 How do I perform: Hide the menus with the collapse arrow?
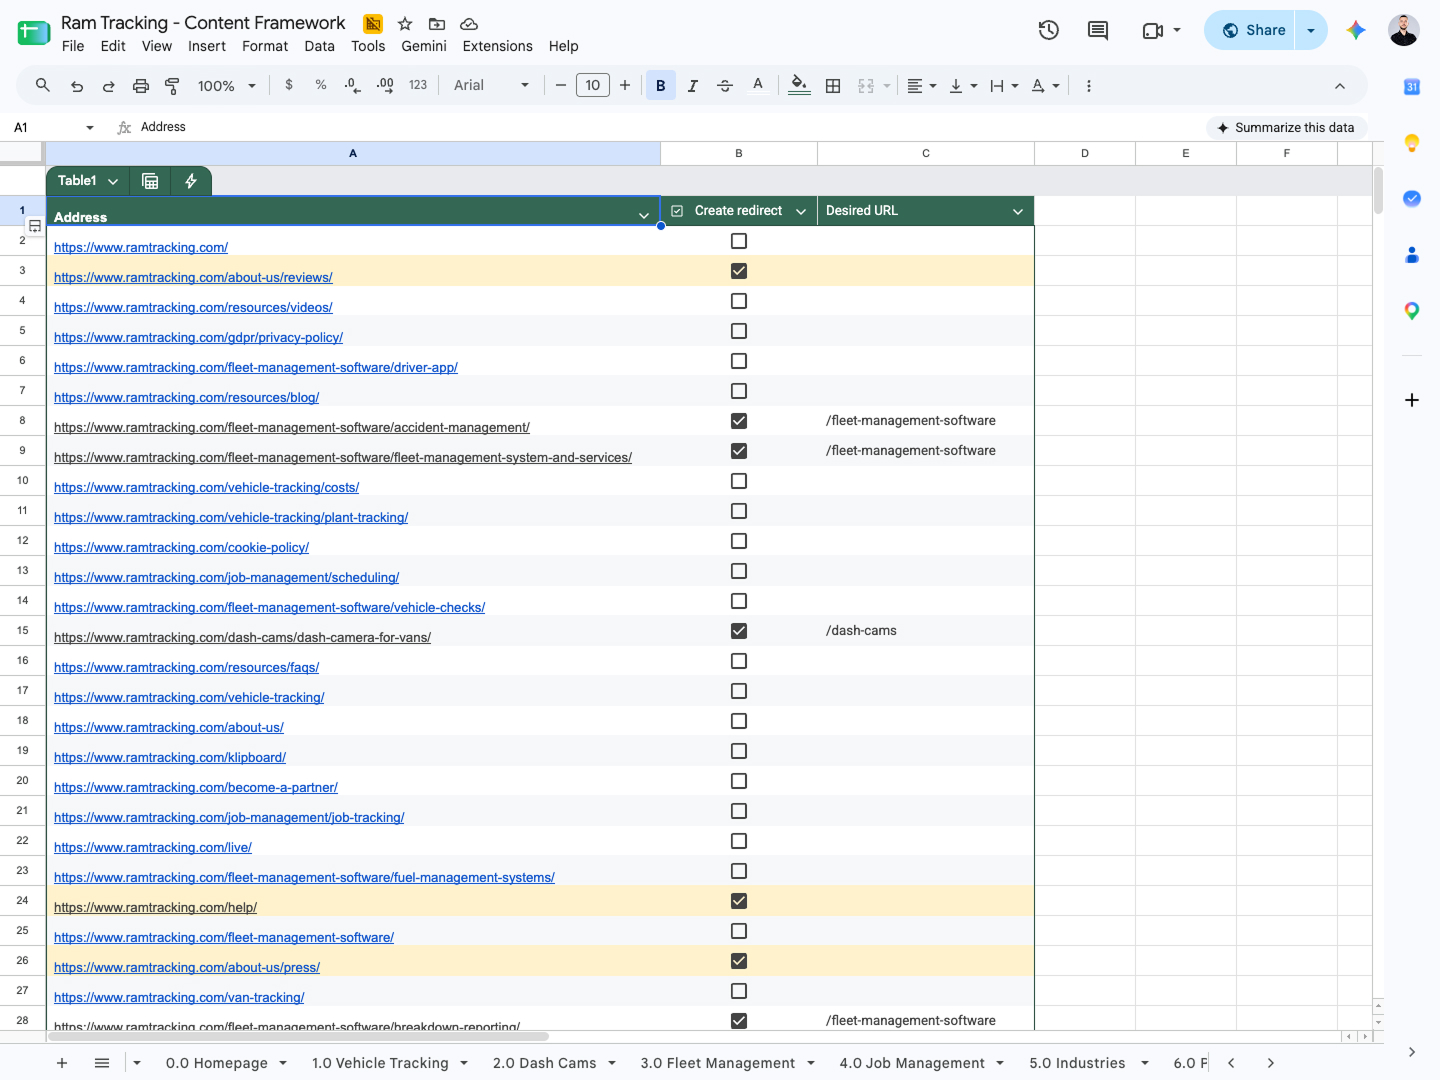tap(1340, 86)
